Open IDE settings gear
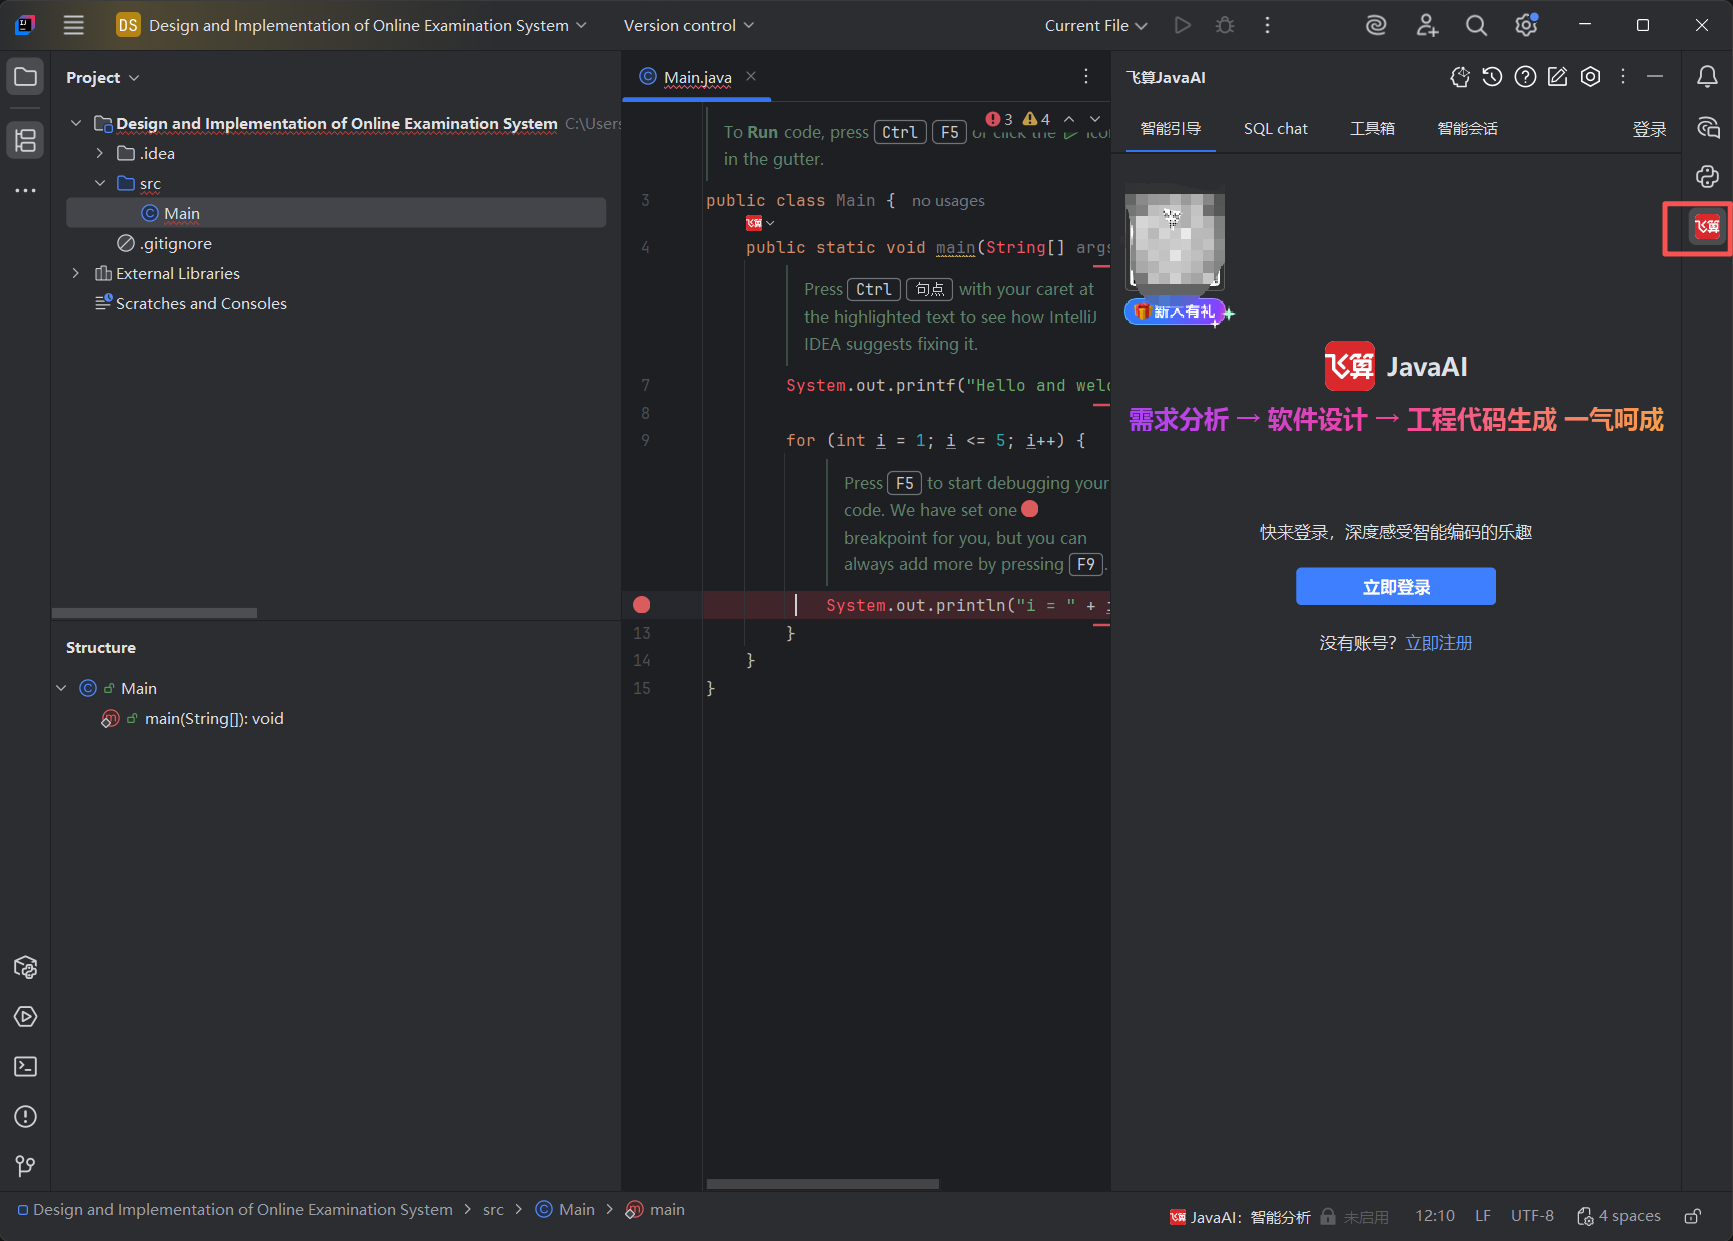The height and width of the screenshot is (1241, 1733). [1526, 25]
